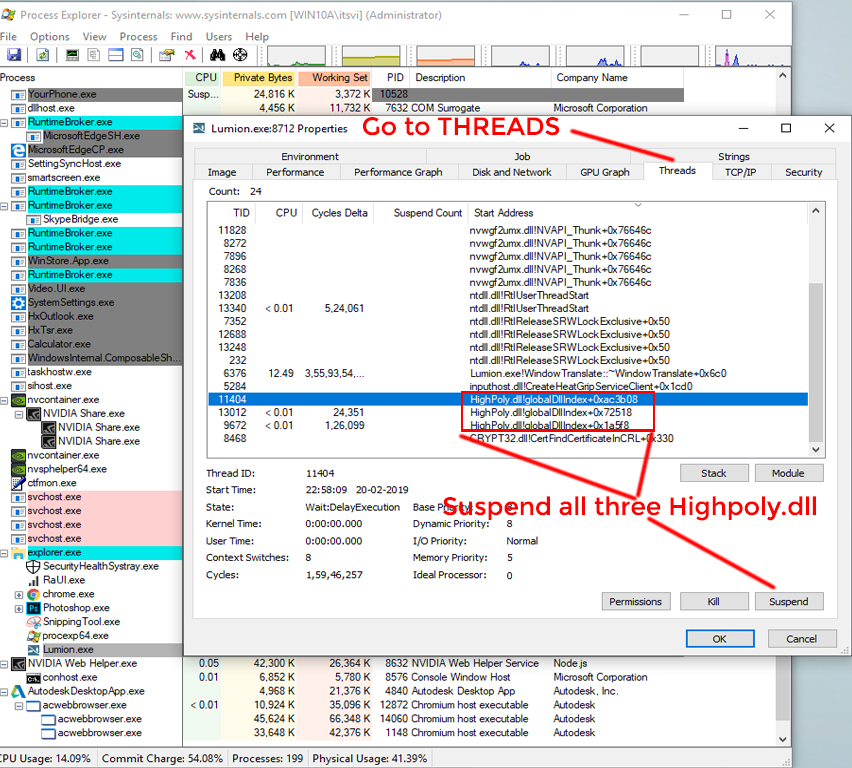Switch to the Disk and Network tab
This screenshot has height=768, width=852.
511,172
